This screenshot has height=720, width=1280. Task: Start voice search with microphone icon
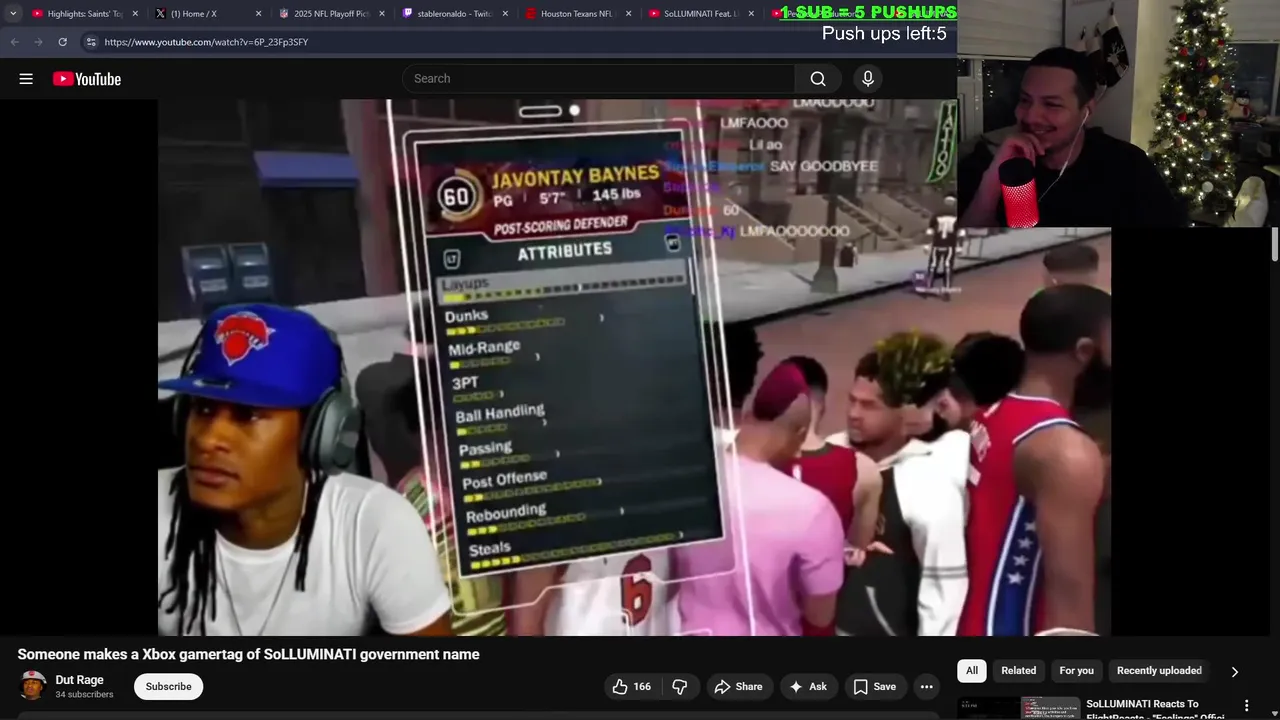point(867,79)
